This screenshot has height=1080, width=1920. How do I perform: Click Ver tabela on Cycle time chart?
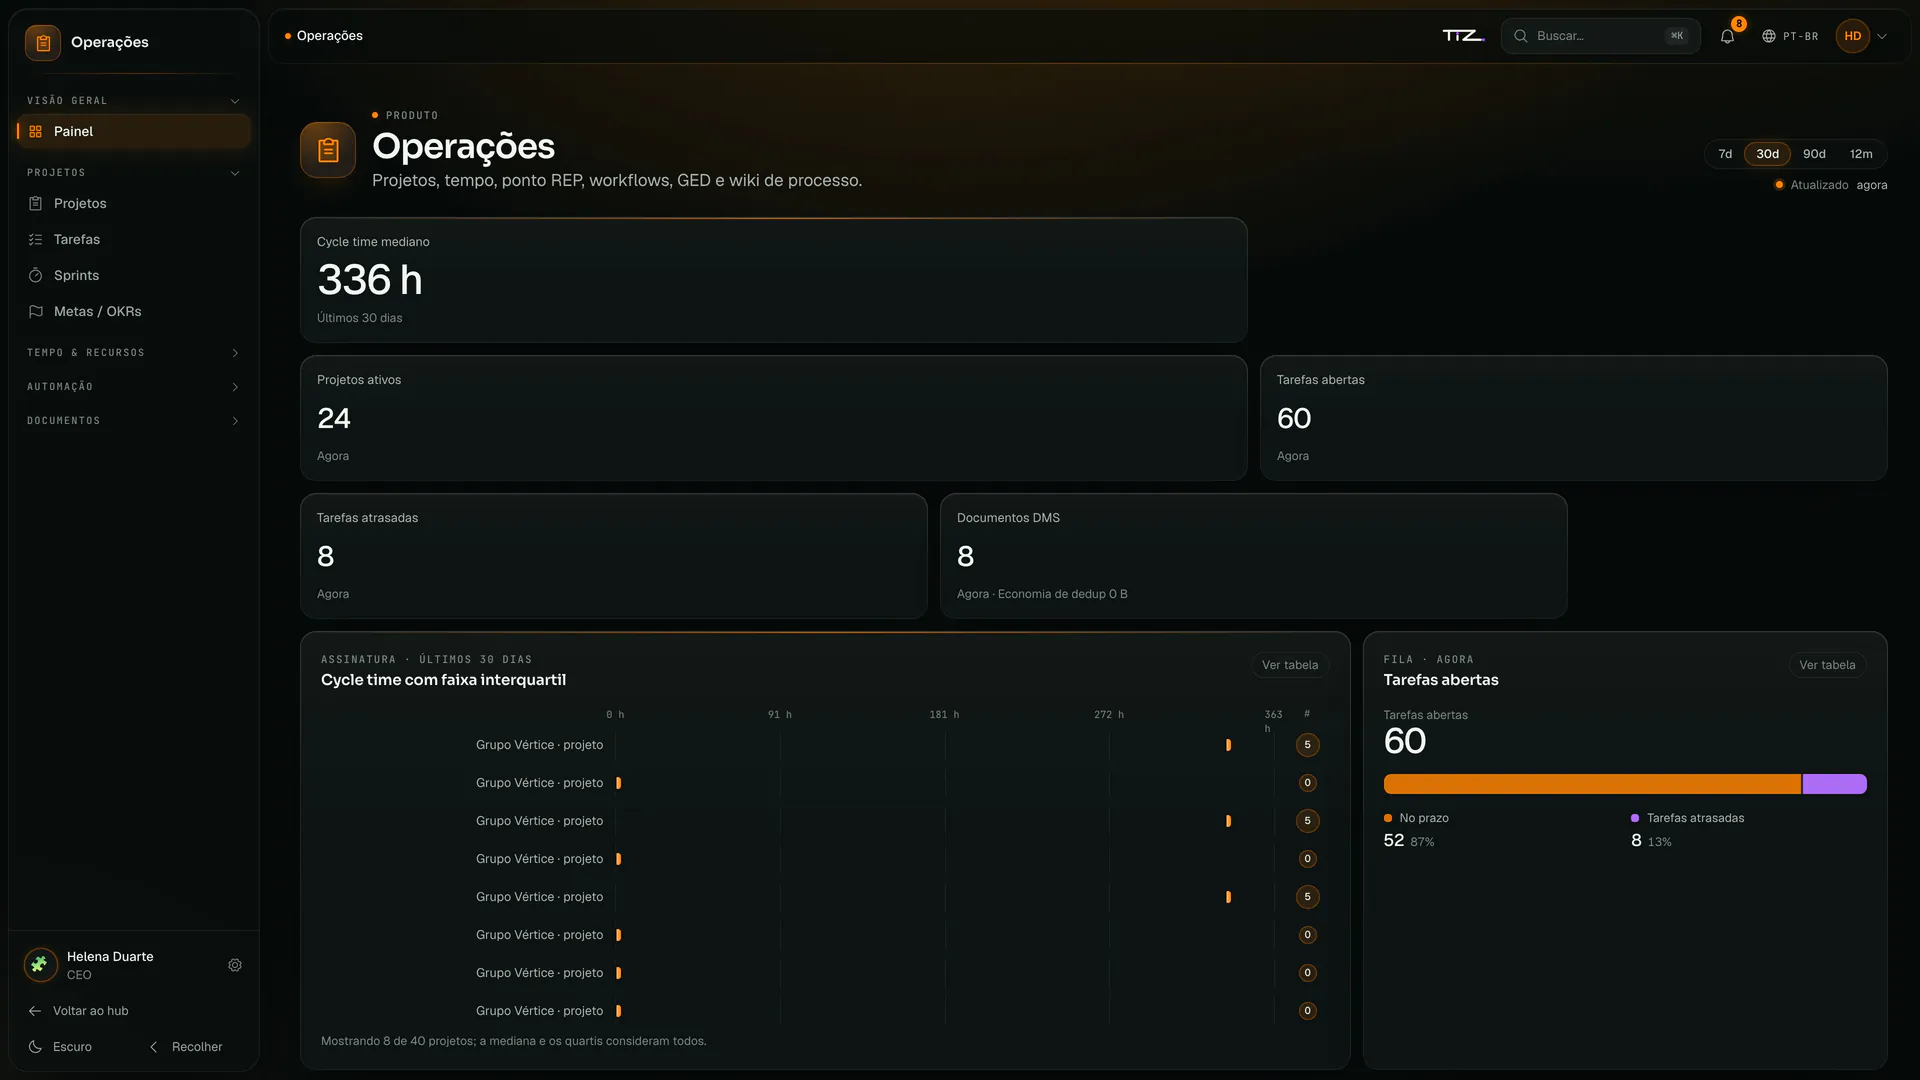[x=1289, y=665]
